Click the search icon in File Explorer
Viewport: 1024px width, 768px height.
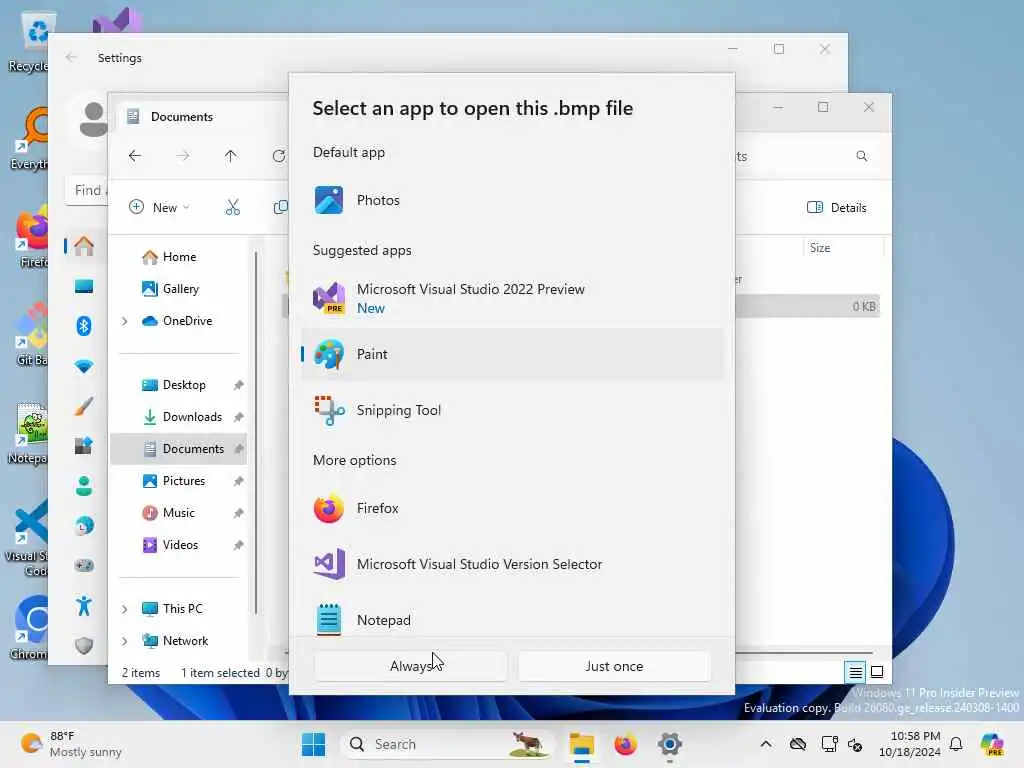pos(862,156)
